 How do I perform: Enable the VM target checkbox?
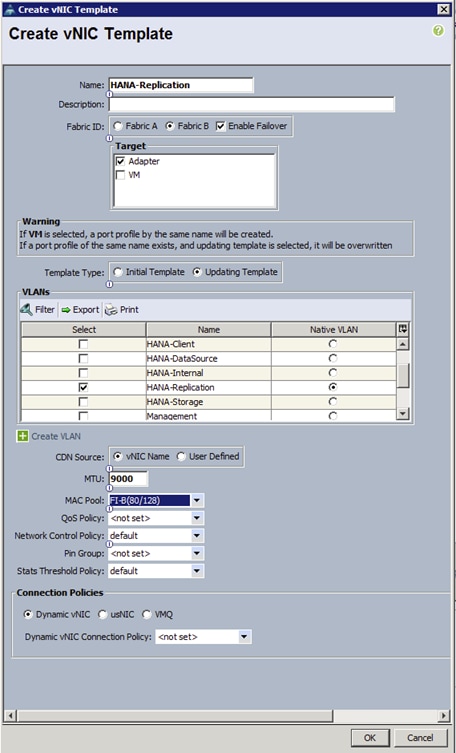(120, 175)
